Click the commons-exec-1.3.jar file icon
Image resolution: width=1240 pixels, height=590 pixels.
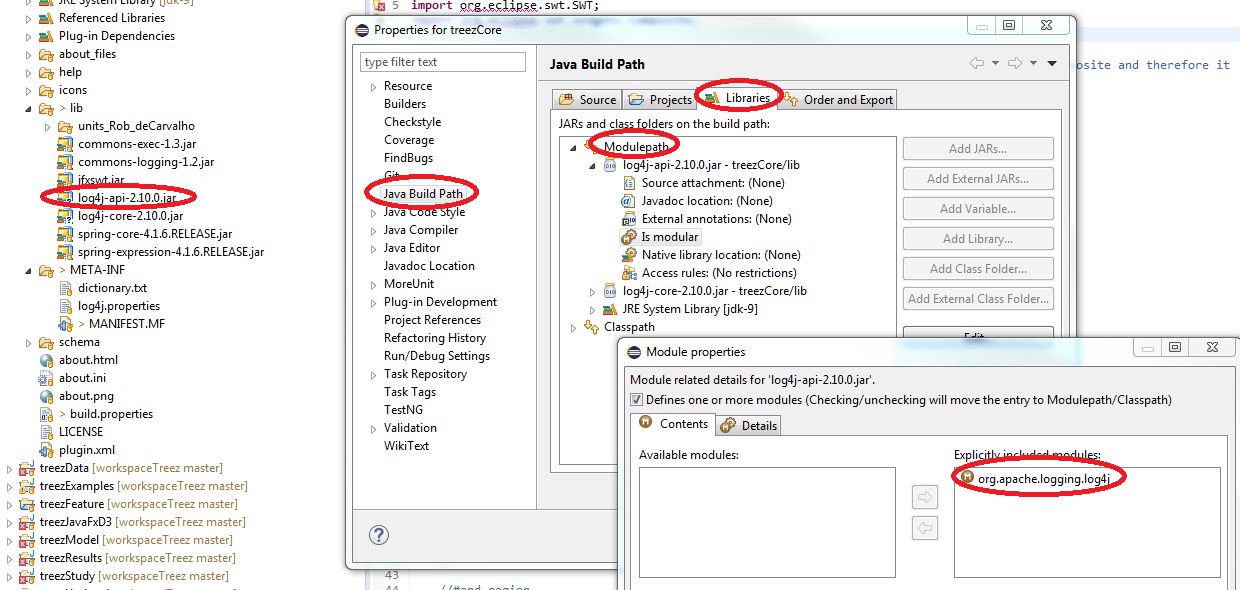tap(67, 144)
